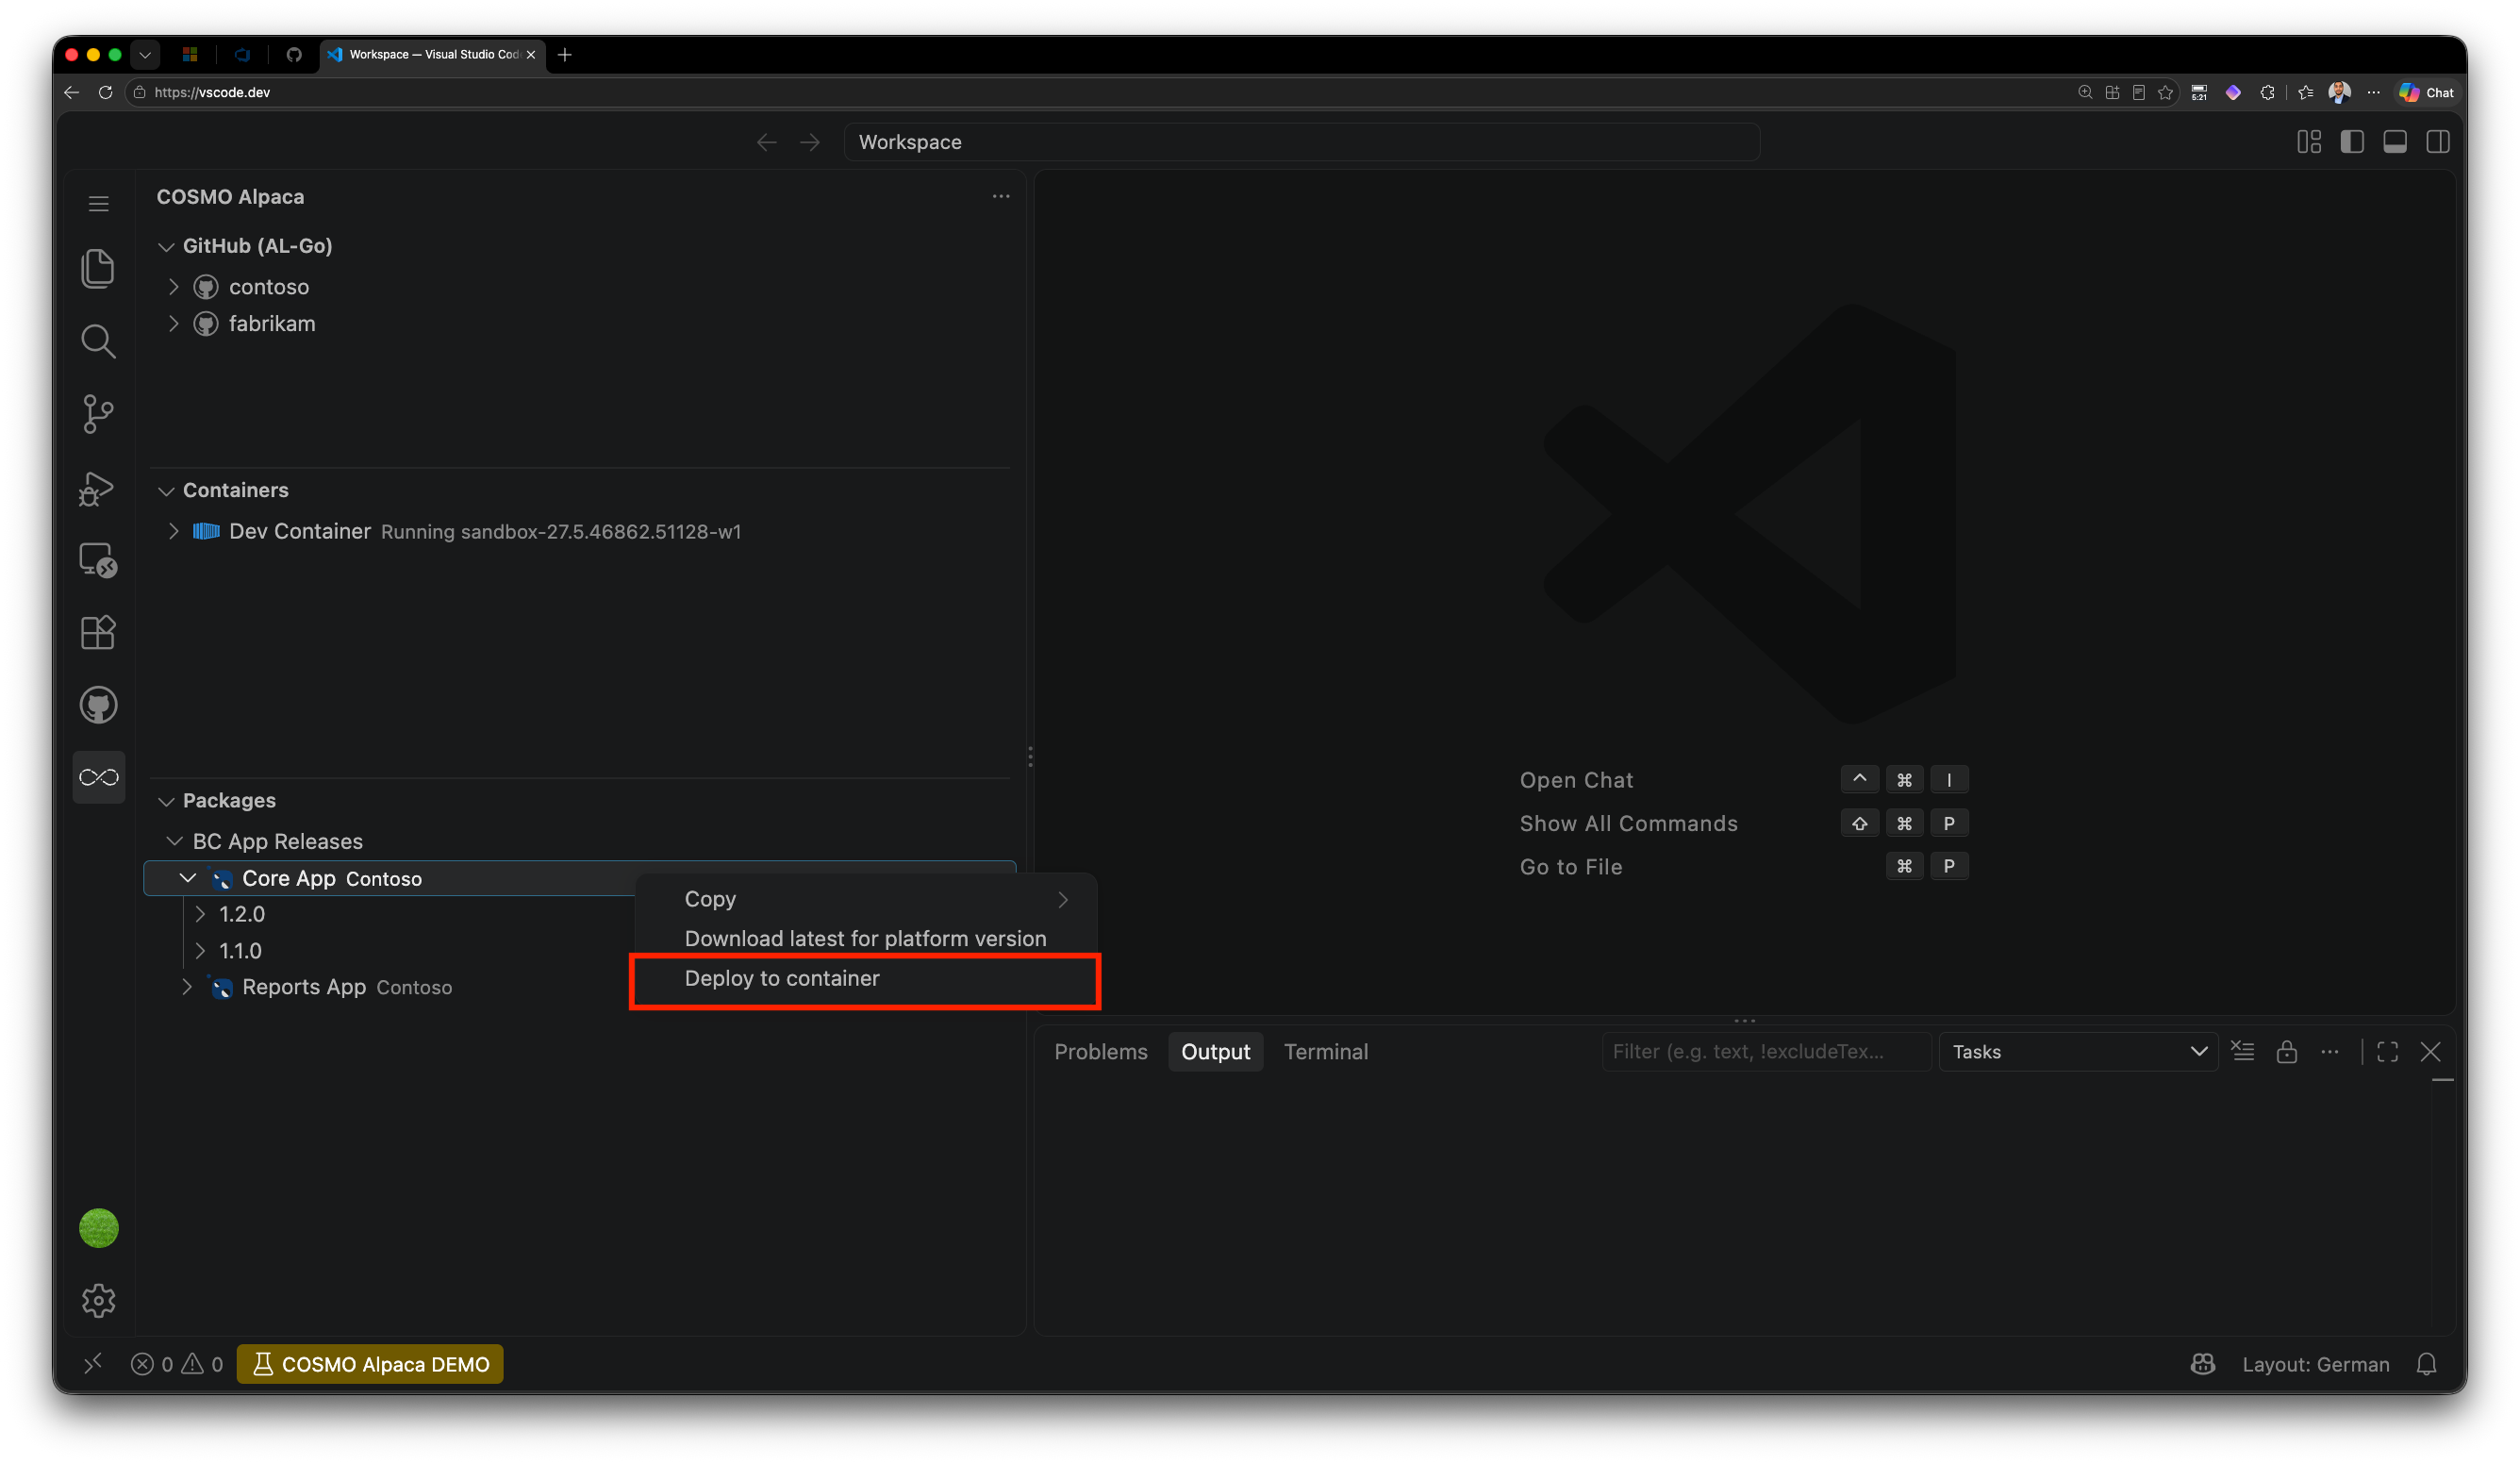
Task: Clear the output panel
Action: (x=2243, y=1051)
